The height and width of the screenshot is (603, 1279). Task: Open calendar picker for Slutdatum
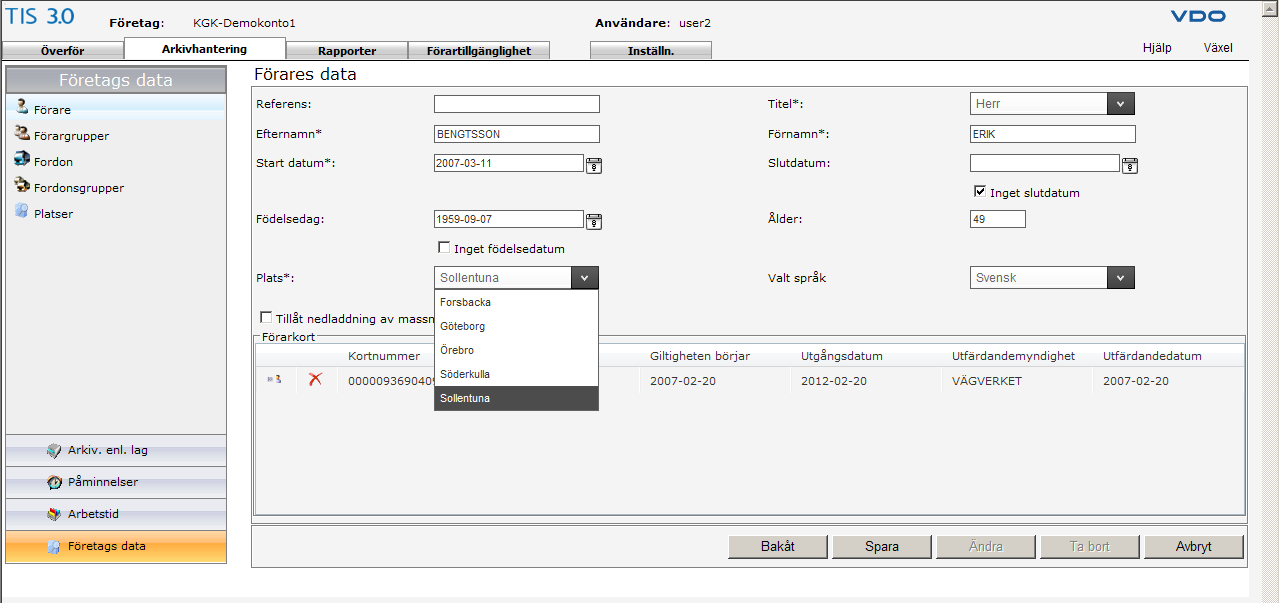pos(1130,165)
